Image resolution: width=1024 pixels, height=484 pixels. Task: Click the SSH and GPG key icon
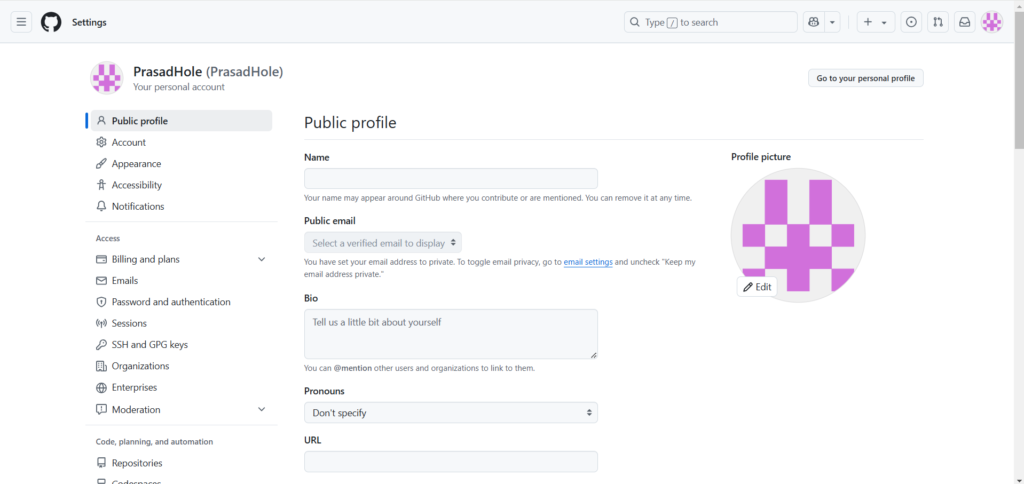[x=101, y=345]
